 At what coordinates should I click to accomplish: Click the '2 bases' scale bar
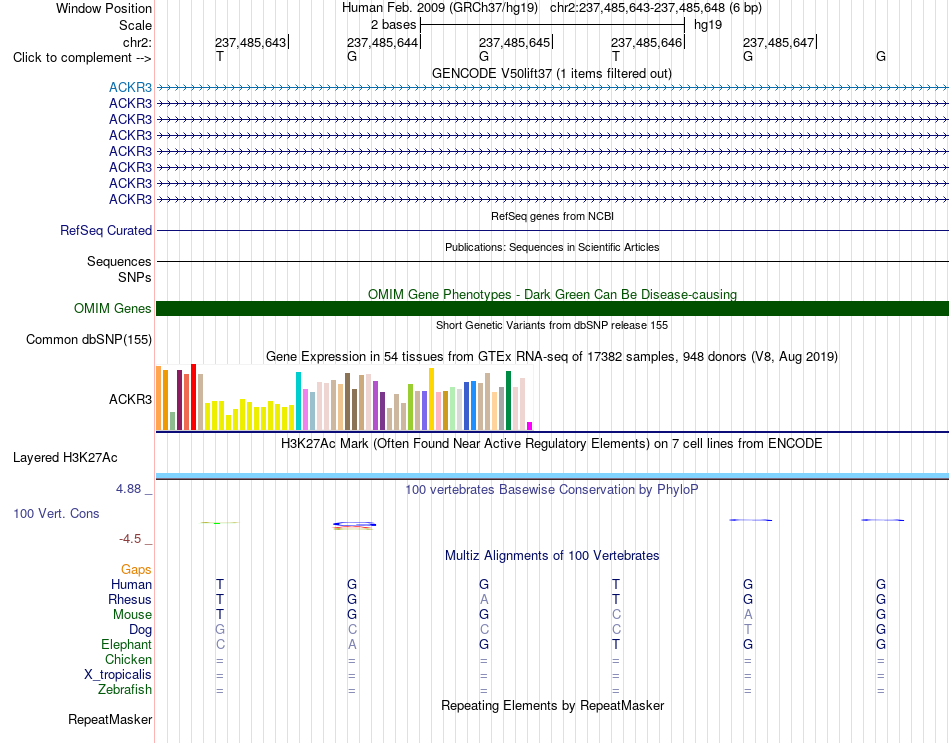(x=552, y=25)
